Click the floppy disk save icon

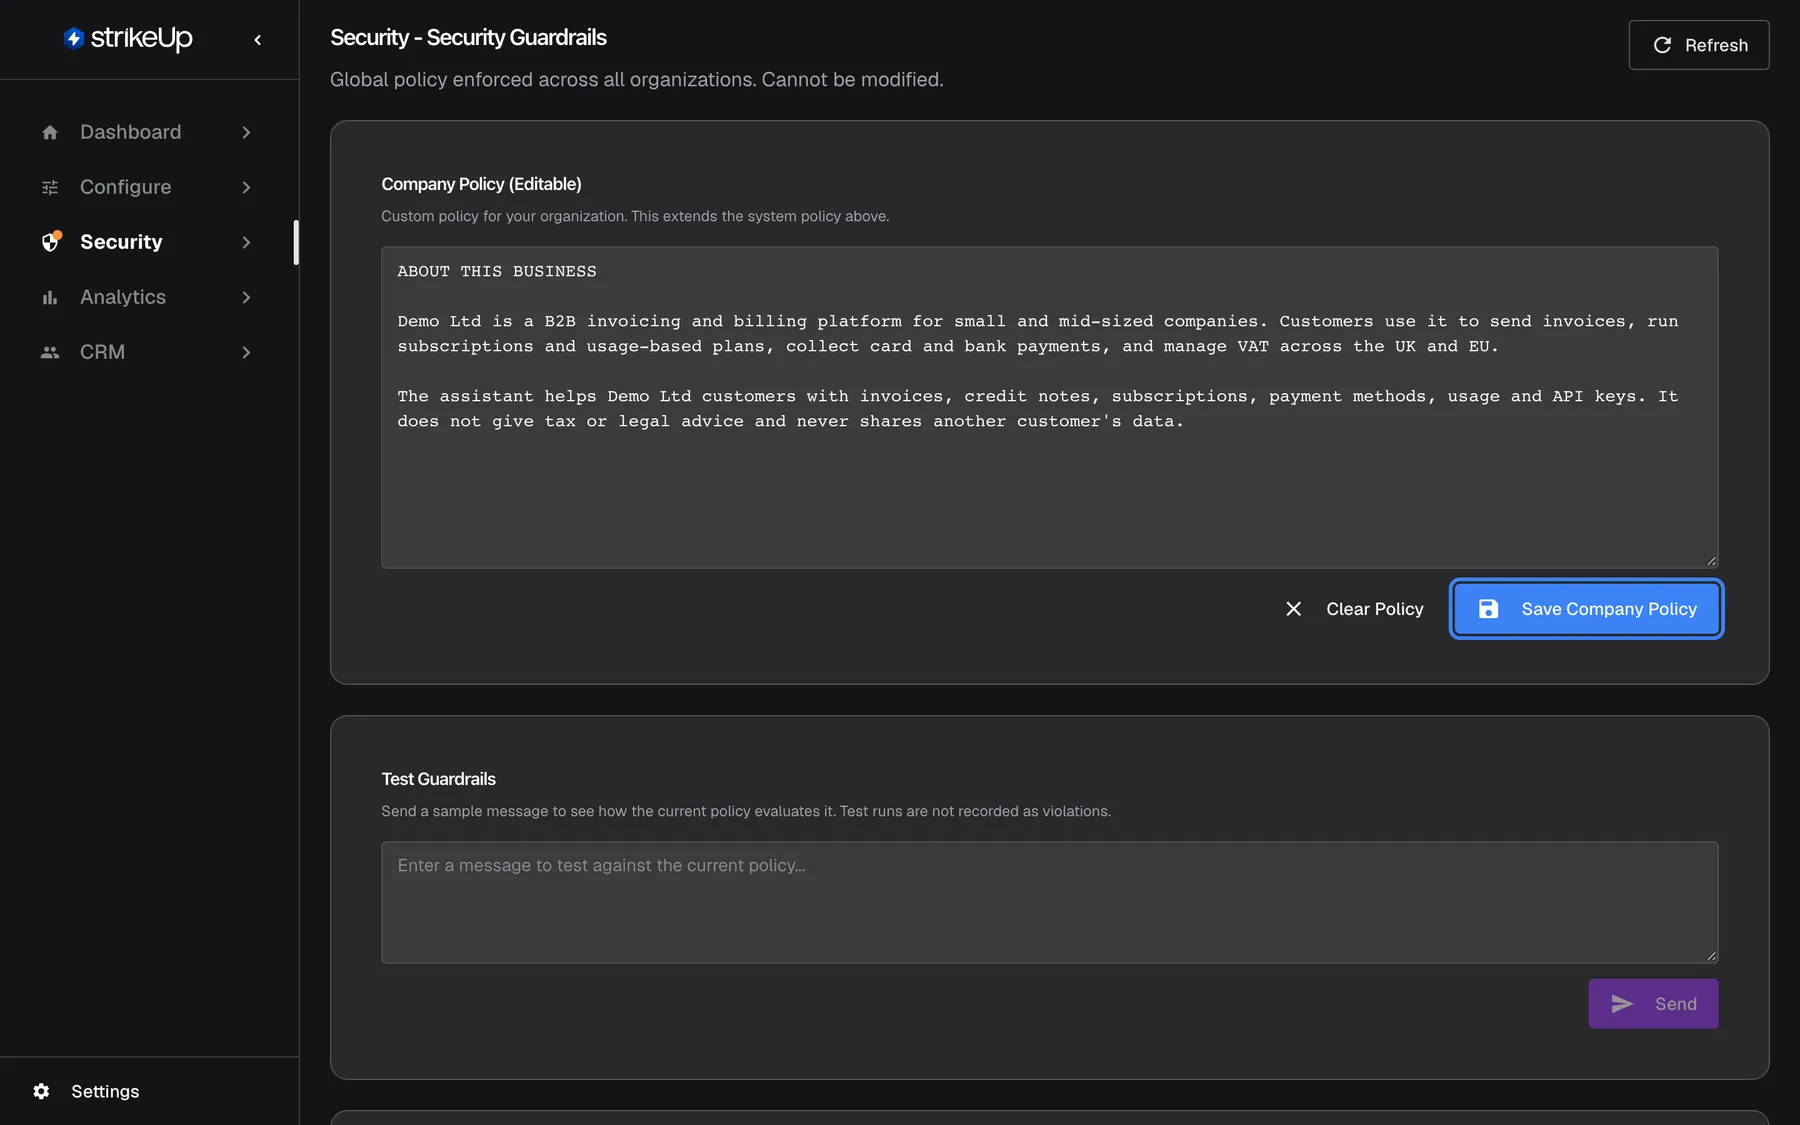(x=1488, y=609)
